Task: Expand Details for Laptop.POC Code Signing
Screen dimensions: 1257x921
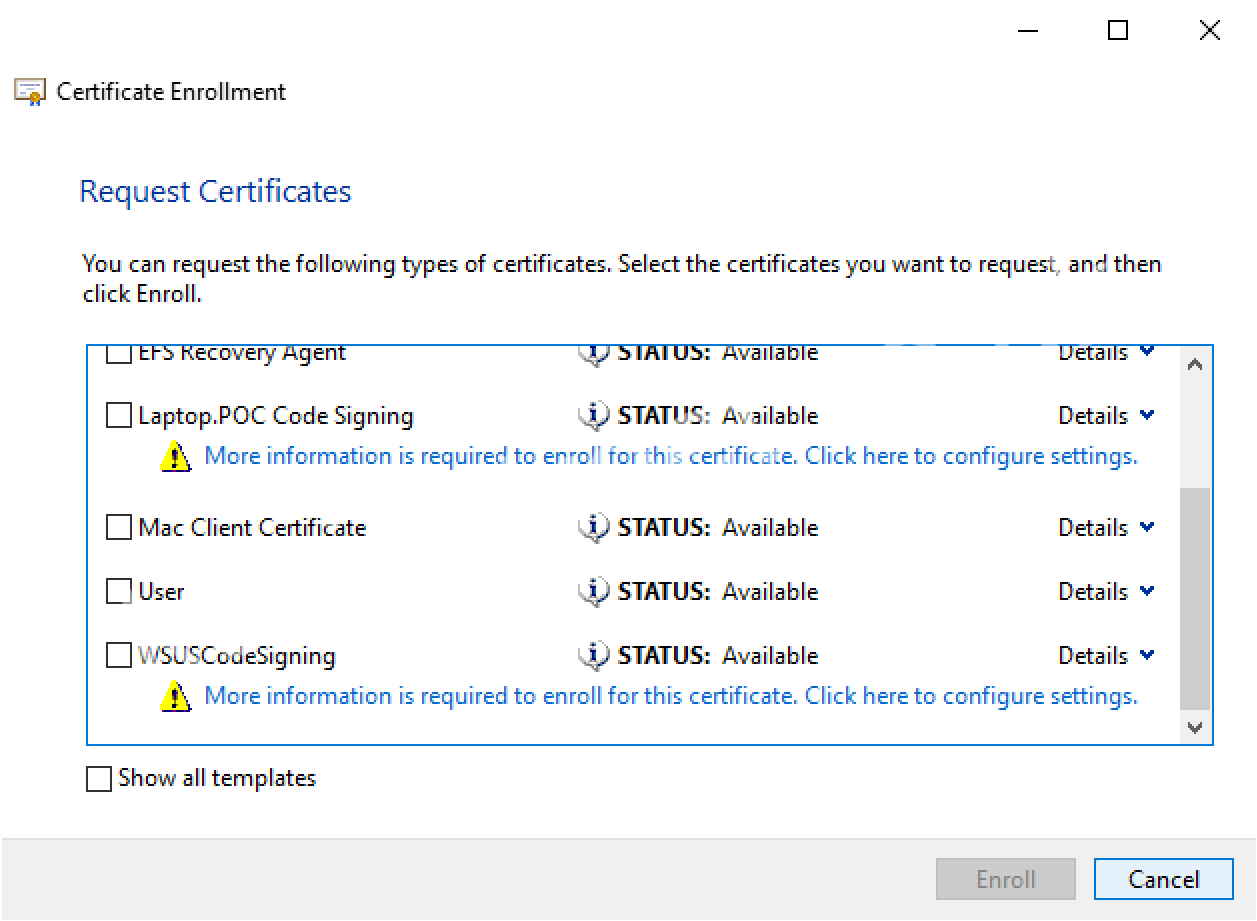Action: [x=1106, y=415]
